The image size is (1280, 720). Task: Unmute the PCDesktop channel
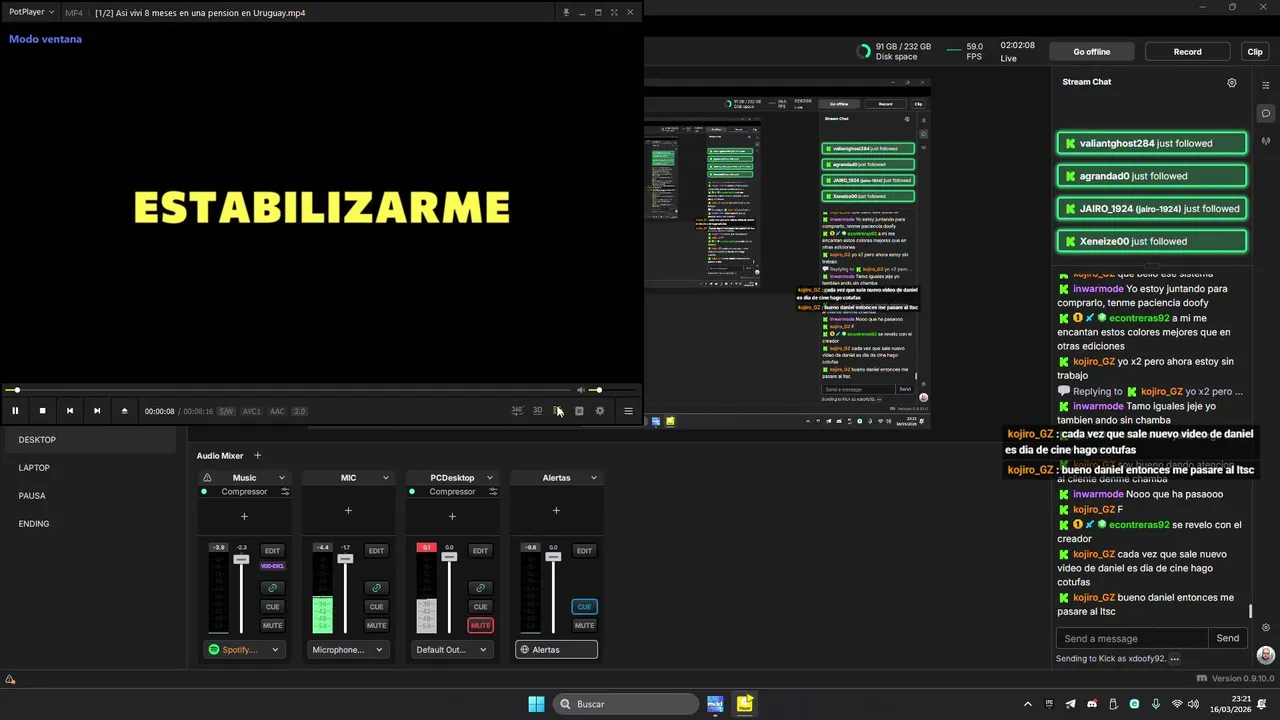coord(480,626)
